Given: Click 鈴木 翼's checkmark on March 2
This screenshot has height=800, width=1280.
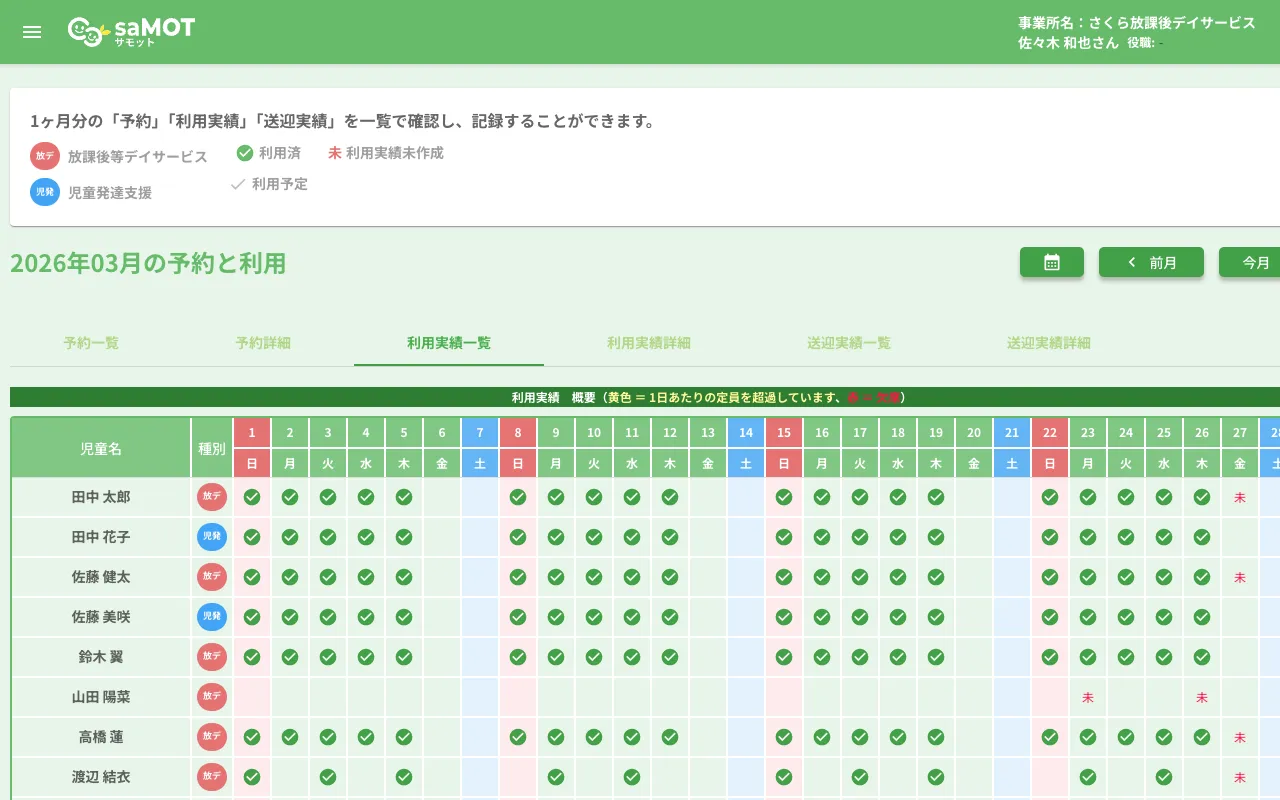Looking at the screenshot, I should coord(289,657).
